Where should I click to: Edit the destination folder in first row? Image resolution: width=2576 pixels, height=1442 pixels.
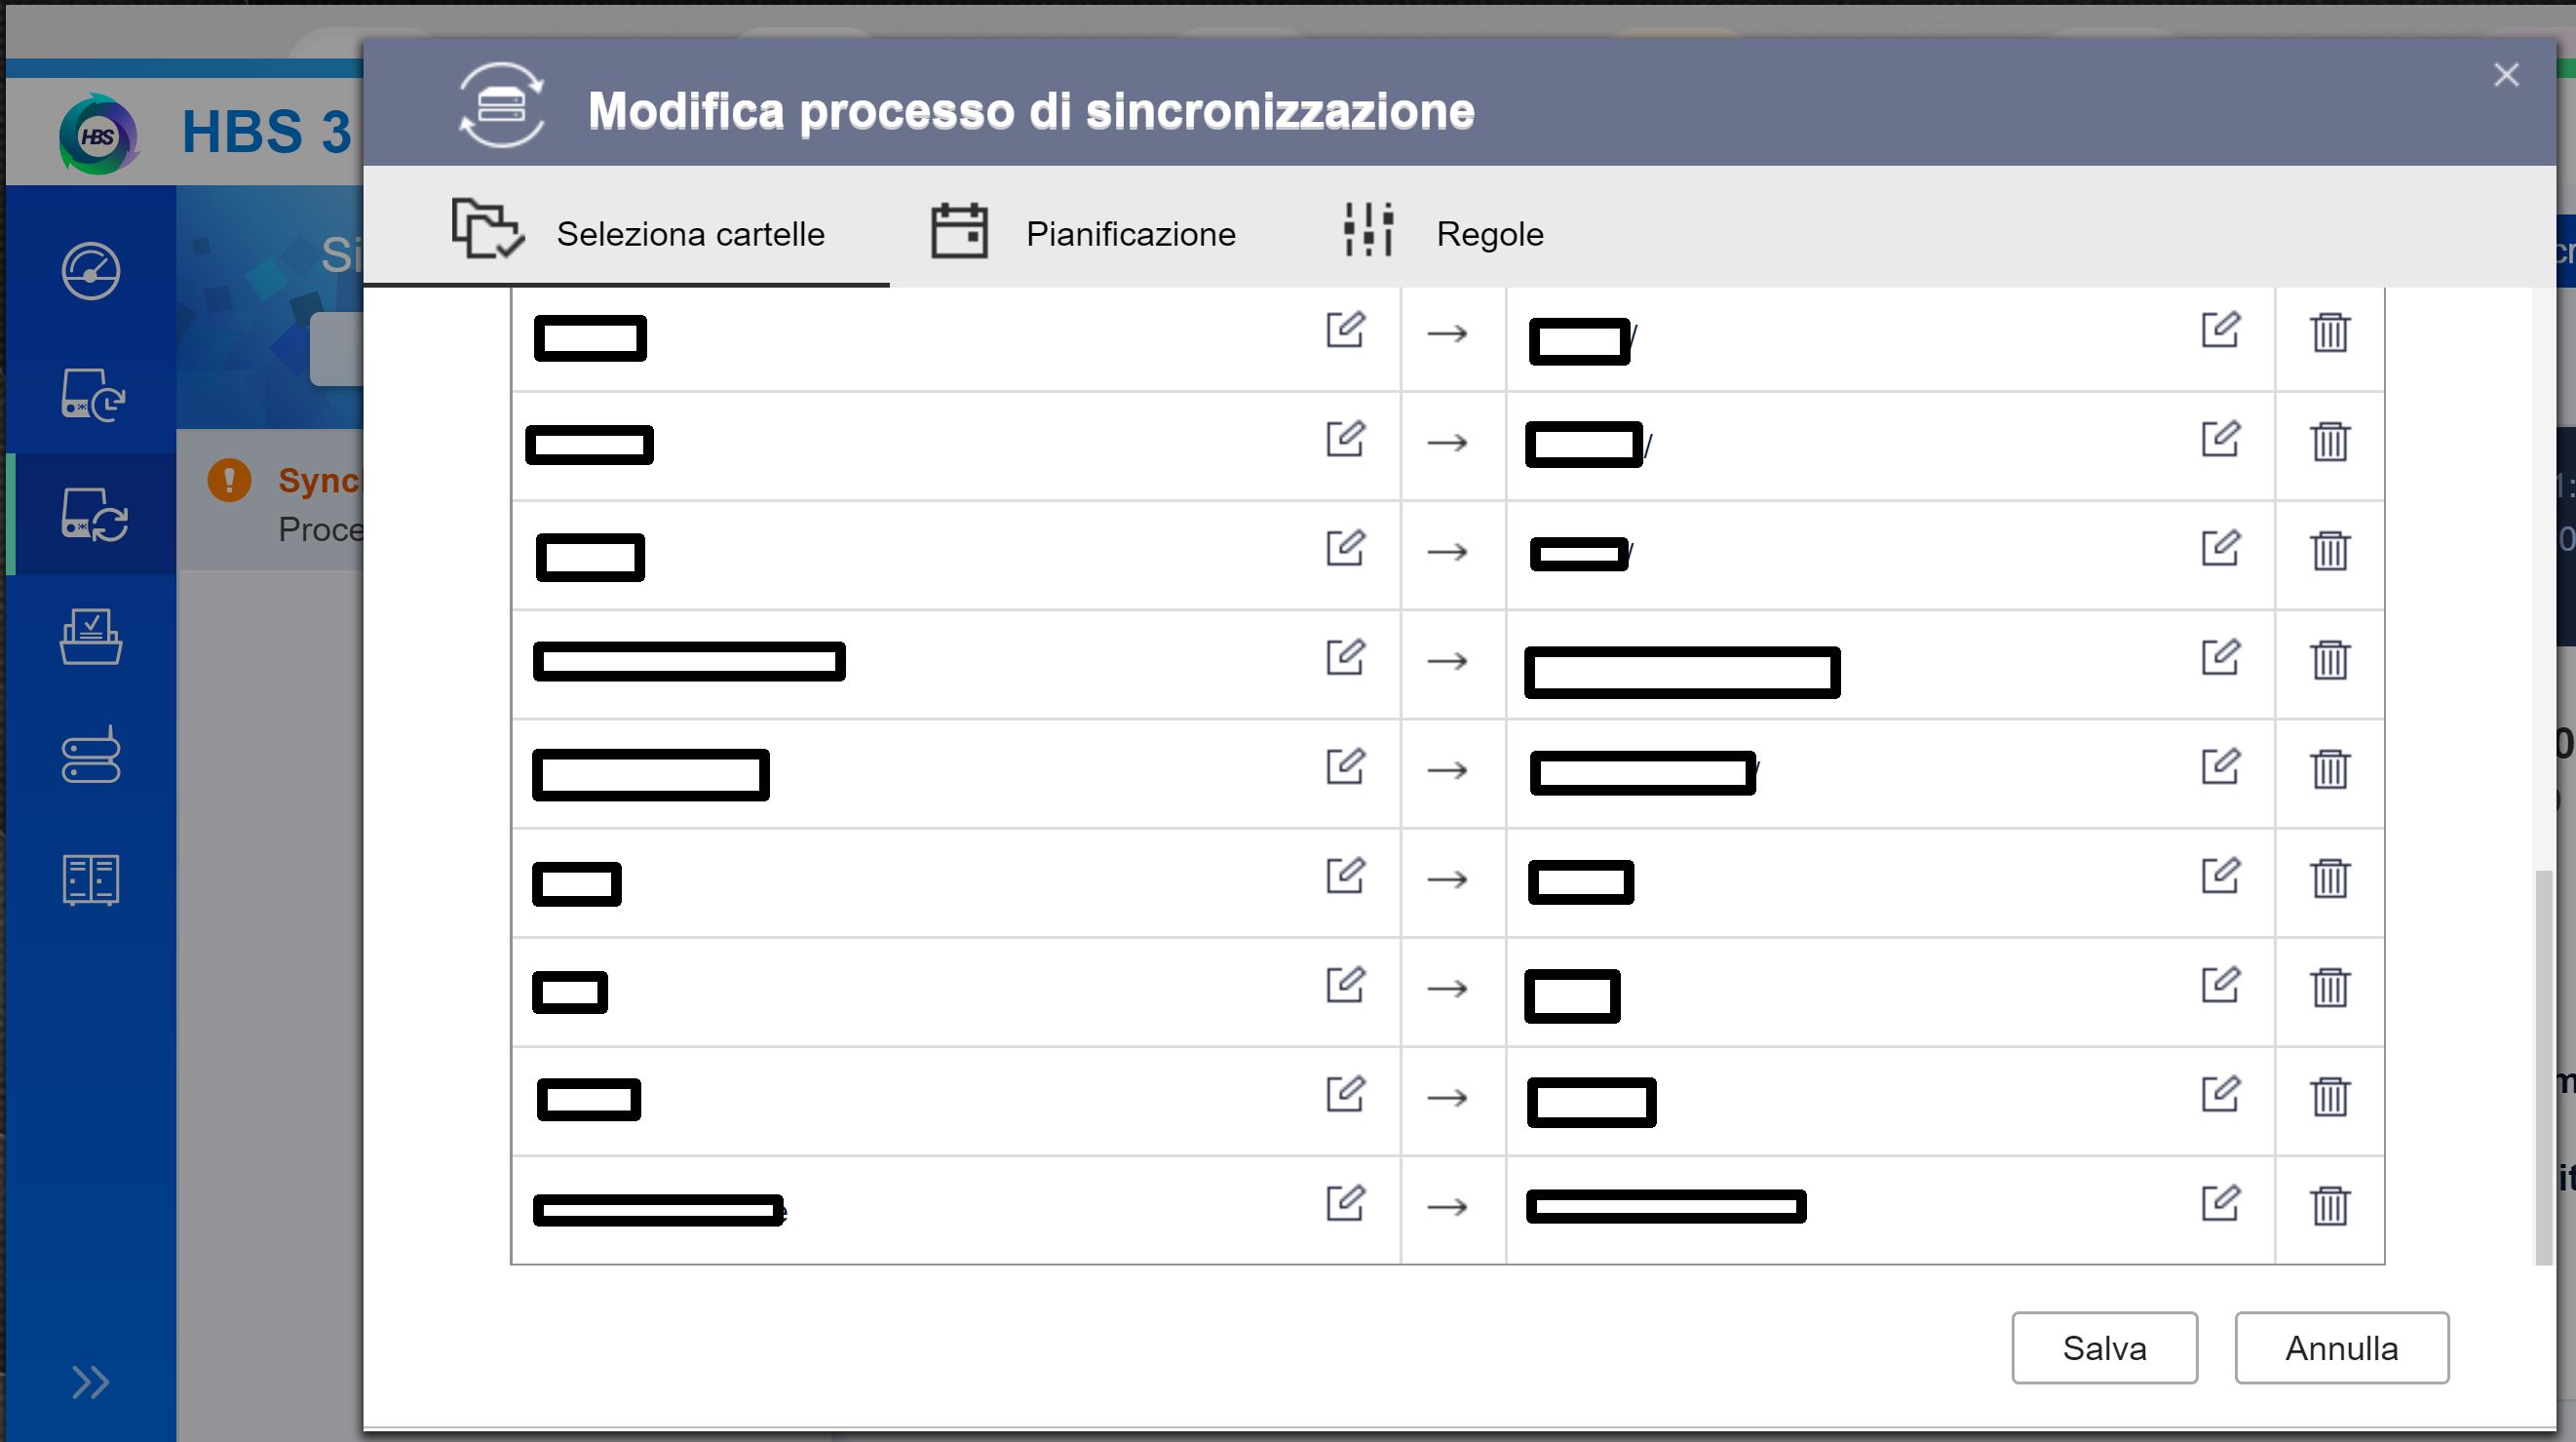tap(2220, 330)
